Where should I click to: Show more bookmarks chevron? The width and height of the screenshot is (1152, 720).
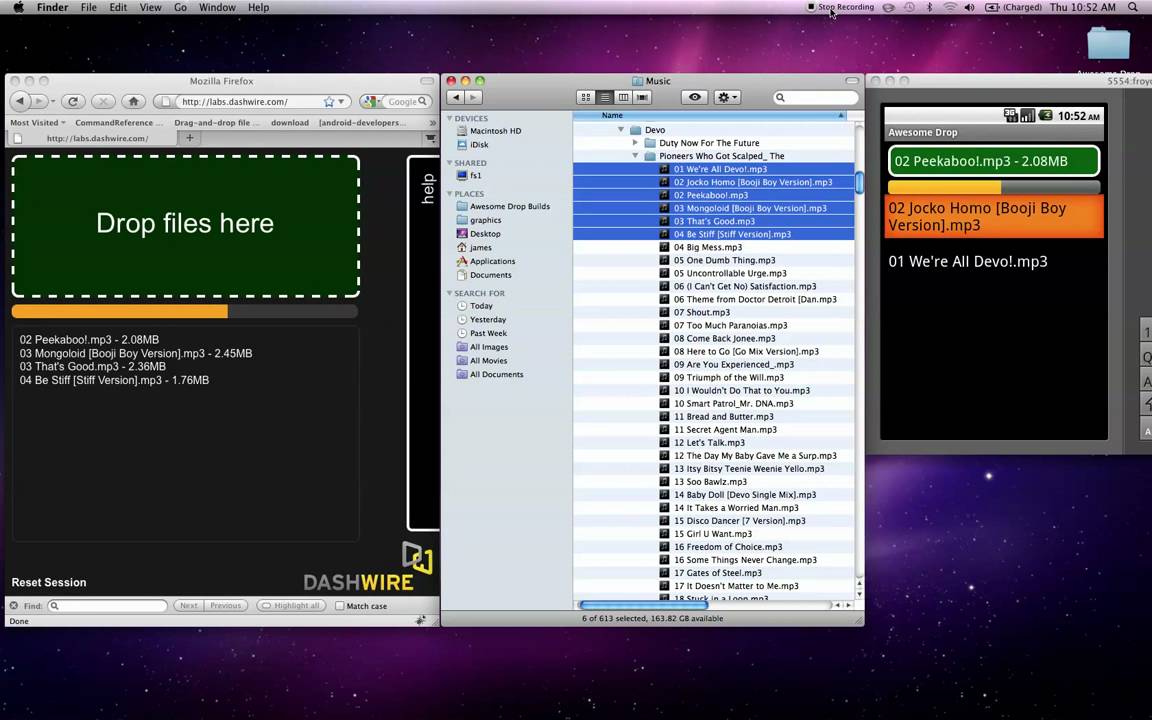point(432,123)
